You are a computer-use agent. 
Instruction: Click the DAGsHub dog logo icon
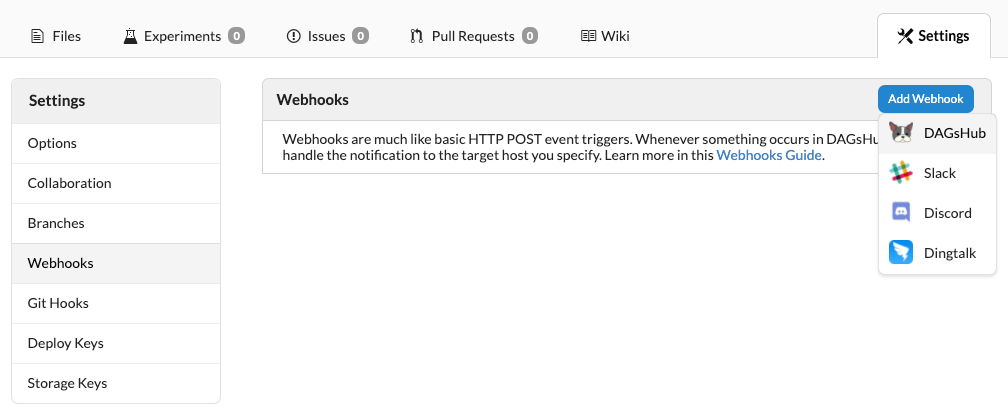901,133
